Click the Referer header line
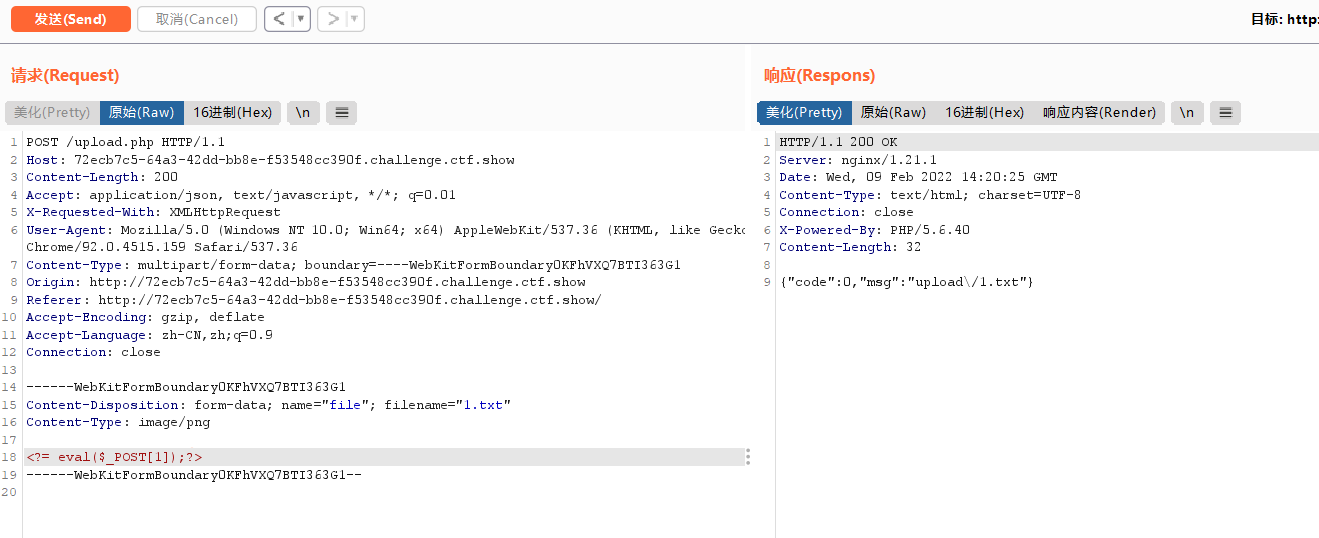This screenshot has width=1319, height=538. (314, 300)
